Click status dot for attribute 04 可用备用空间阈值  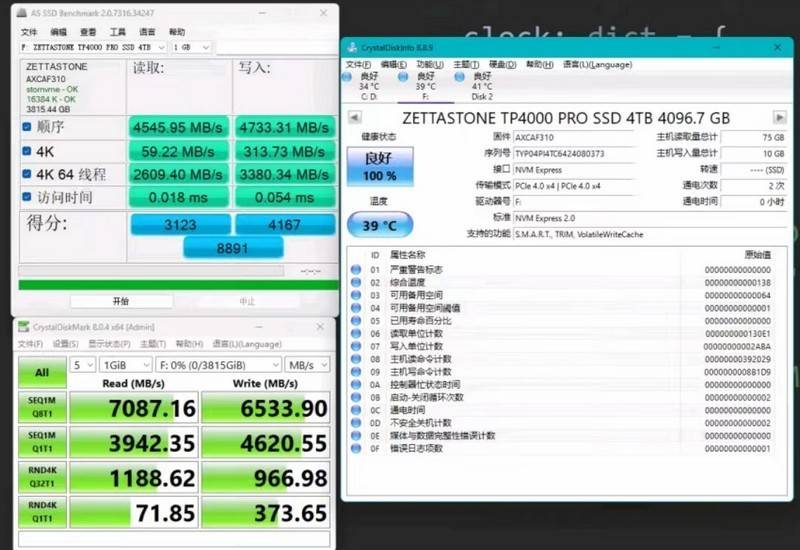pyautogui.click(x=356, y=308)
